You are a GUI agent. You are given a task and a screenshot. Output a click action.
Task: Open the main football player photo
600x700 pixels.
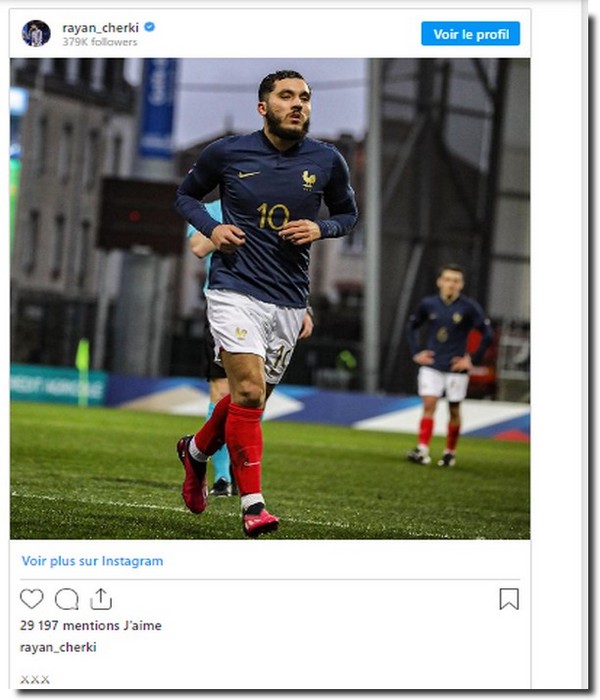point(270,299)
